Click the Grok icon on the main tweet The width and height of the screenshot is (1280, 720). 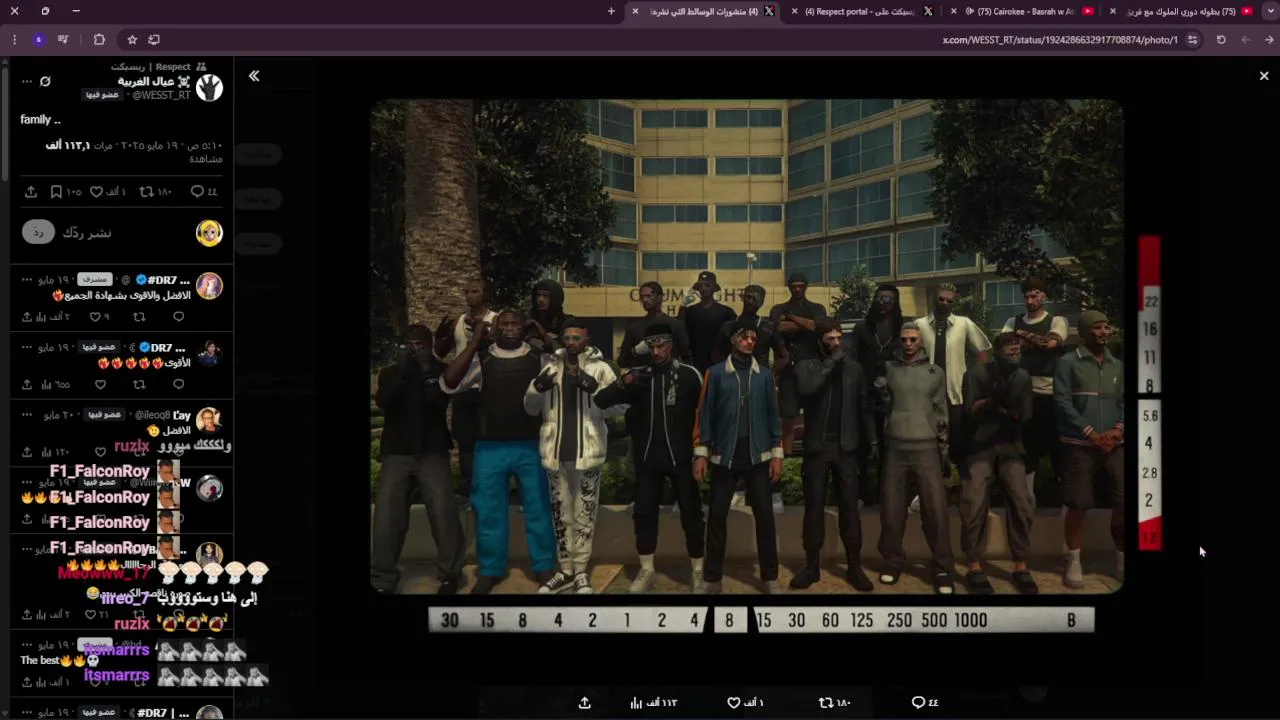[x=45, y=81]
